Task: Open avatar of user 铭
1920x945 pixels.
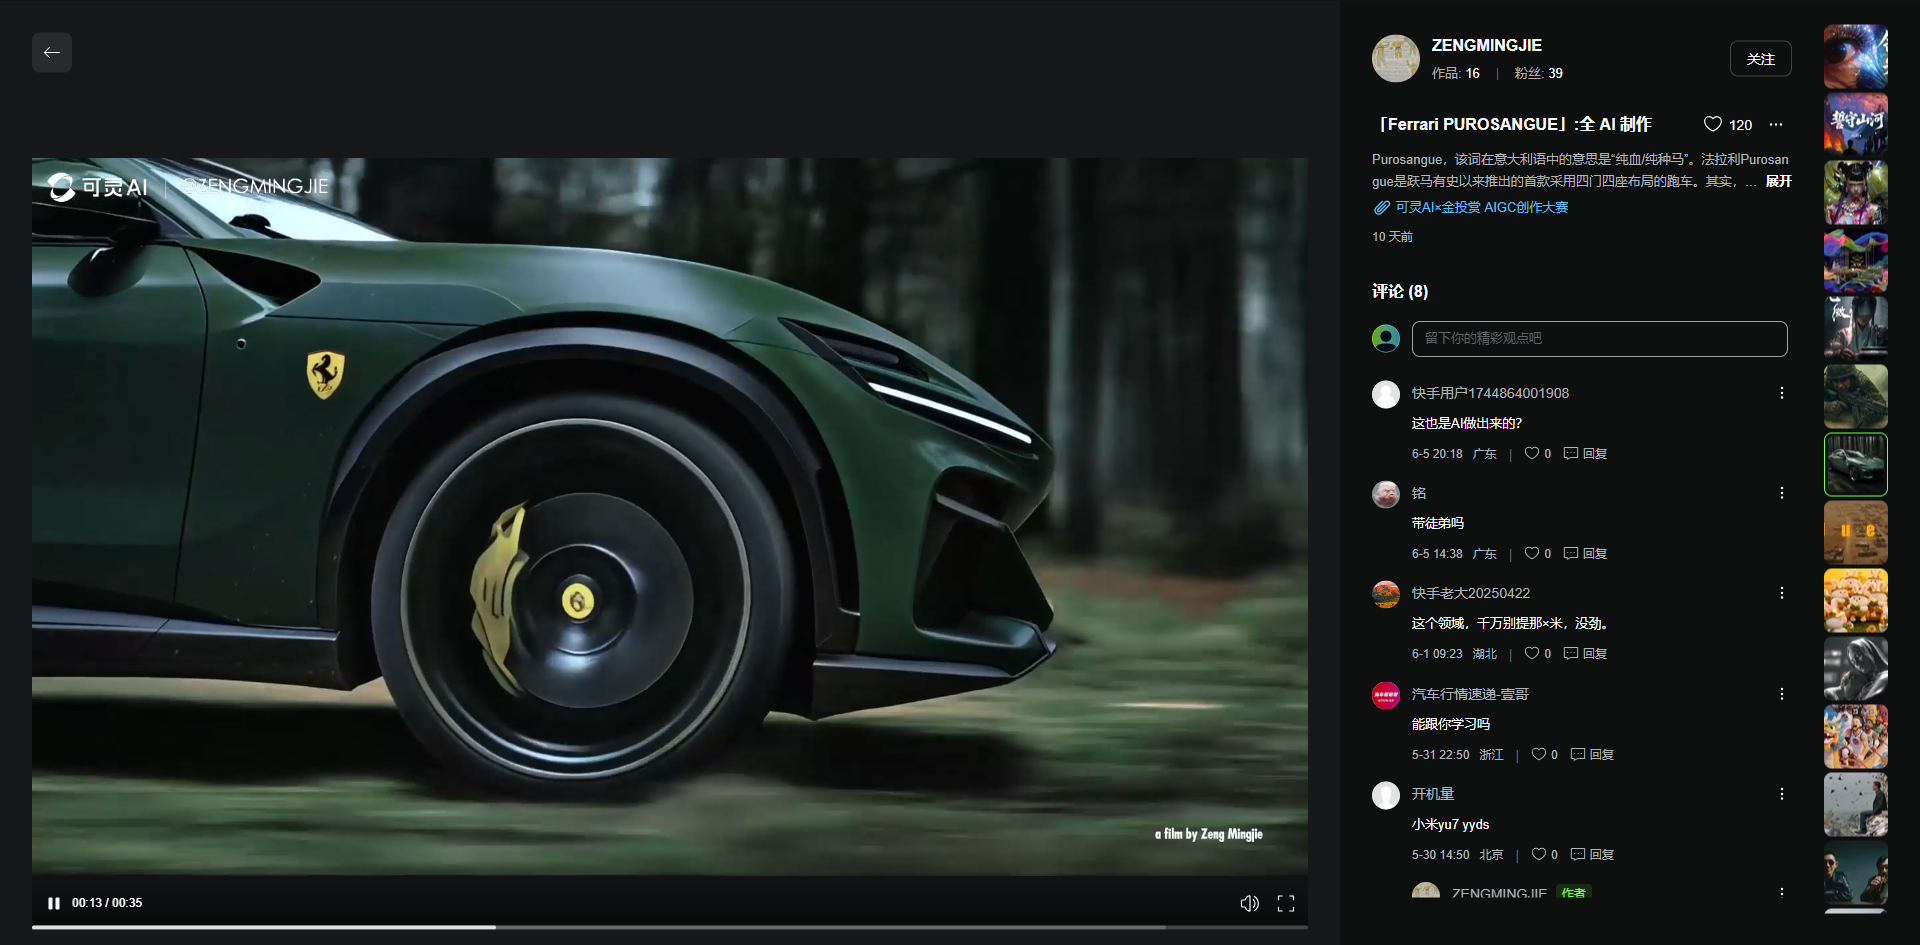Action: (1386, 494)
